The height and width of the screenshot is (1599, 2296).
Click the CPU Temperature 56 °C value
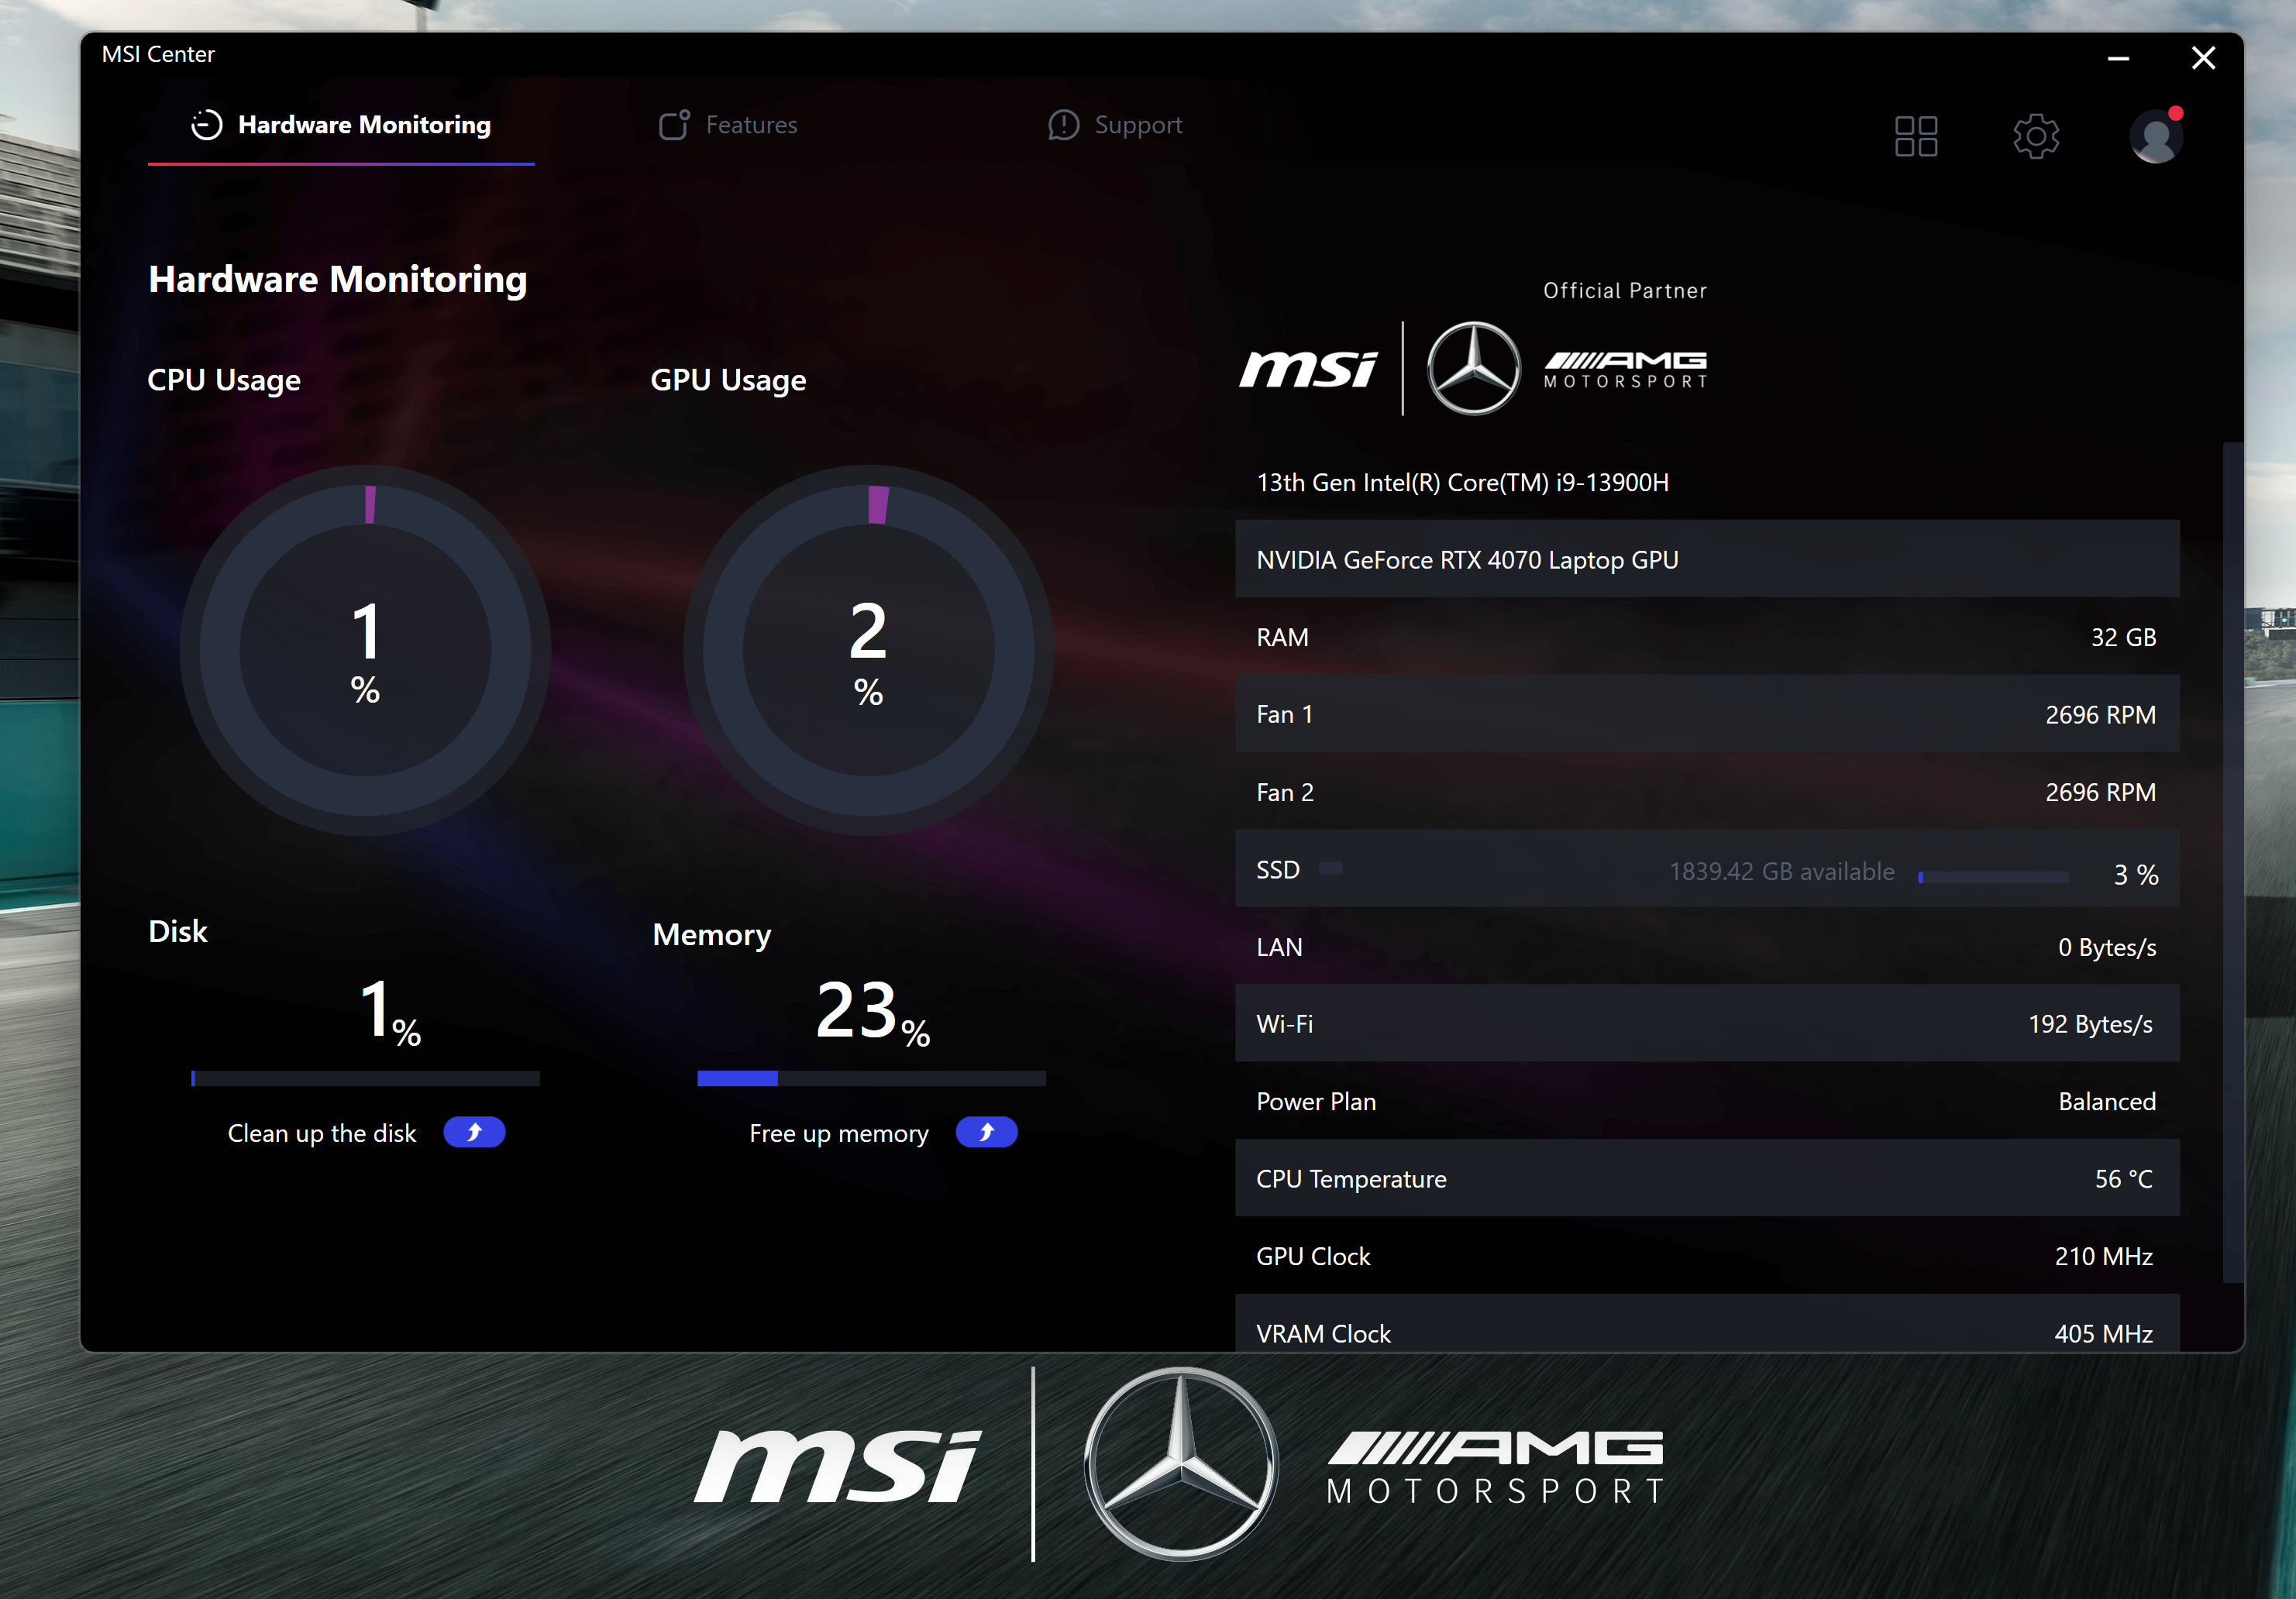2123,1179
